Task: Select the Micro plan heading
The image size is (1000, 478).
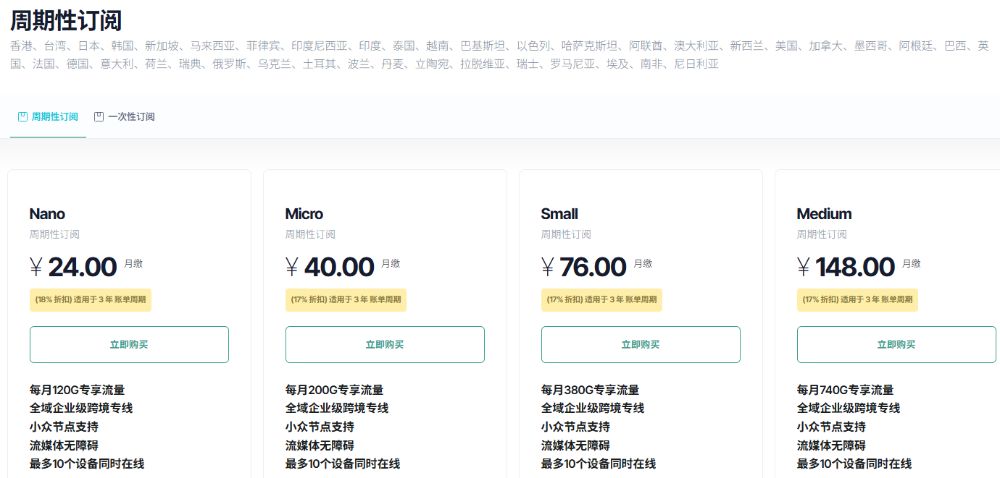Action: 304,214
